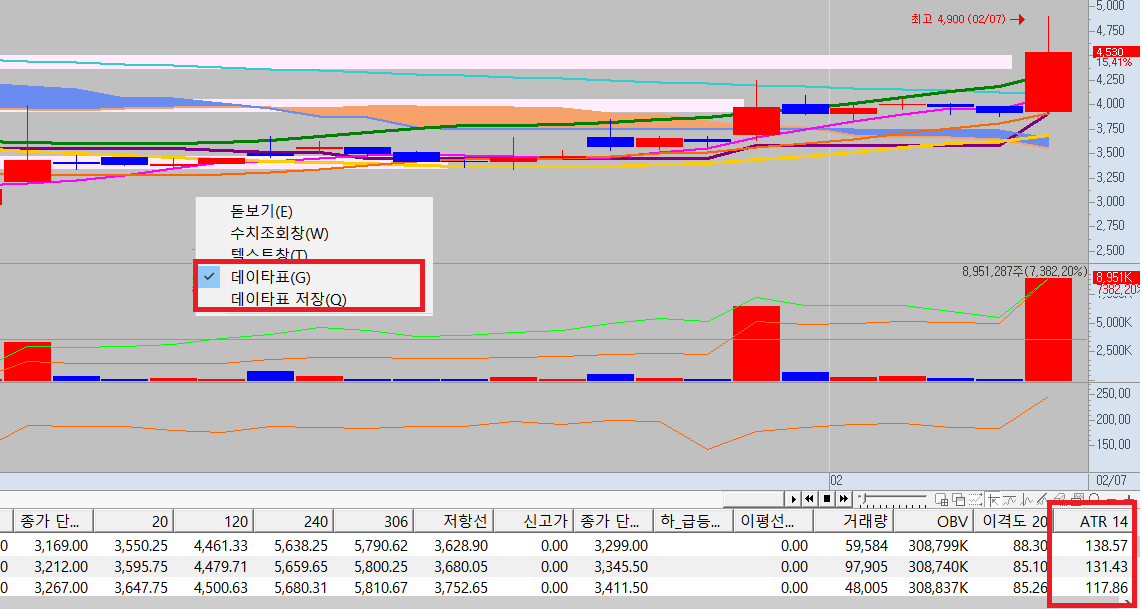
Task: Click the 신고가 column header
Action: pos(534,521)
